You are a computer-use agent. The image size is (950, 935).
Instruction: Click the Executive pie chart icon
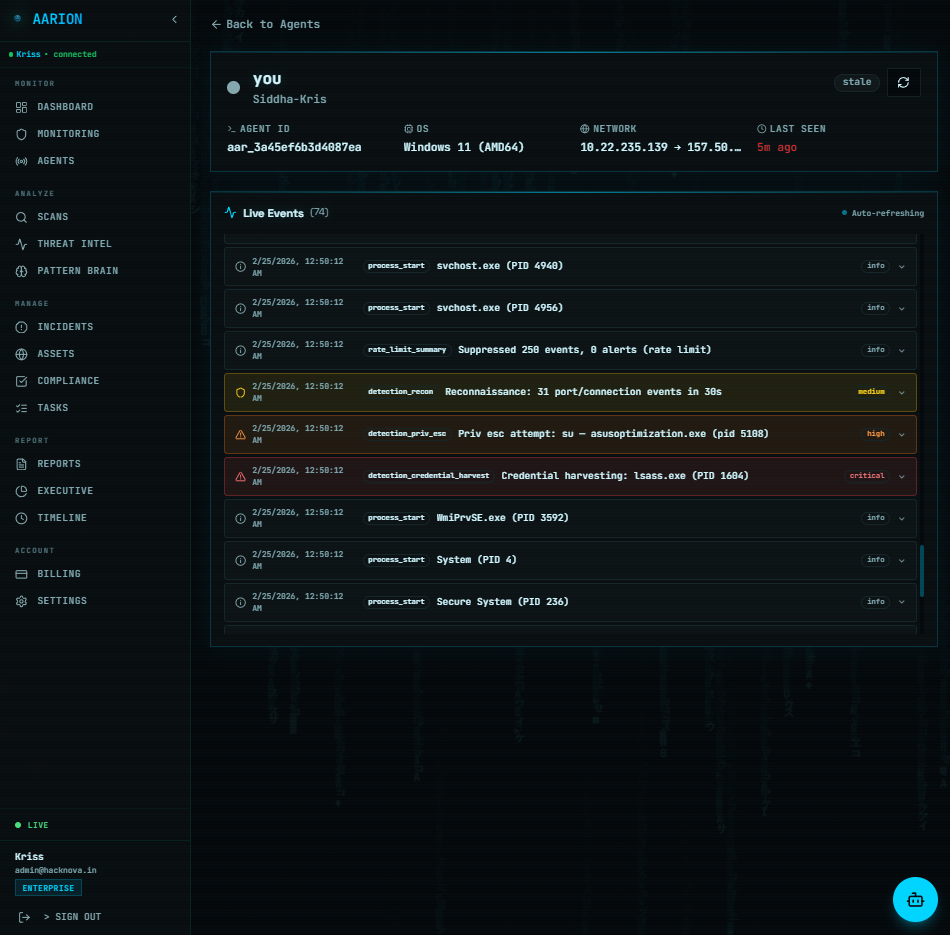coord(21,491)
